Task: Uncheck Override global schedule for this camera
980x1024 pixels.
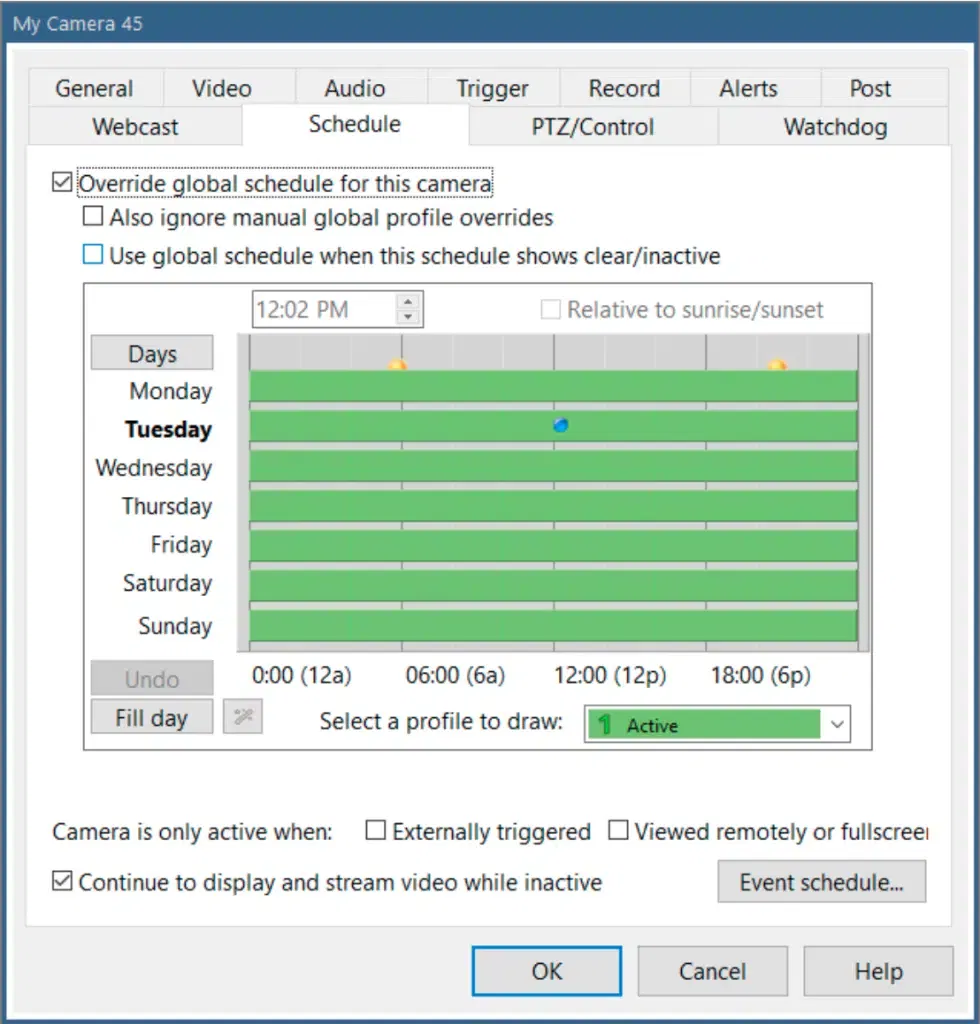Action: pyautogui.click(x=62, y=183)
